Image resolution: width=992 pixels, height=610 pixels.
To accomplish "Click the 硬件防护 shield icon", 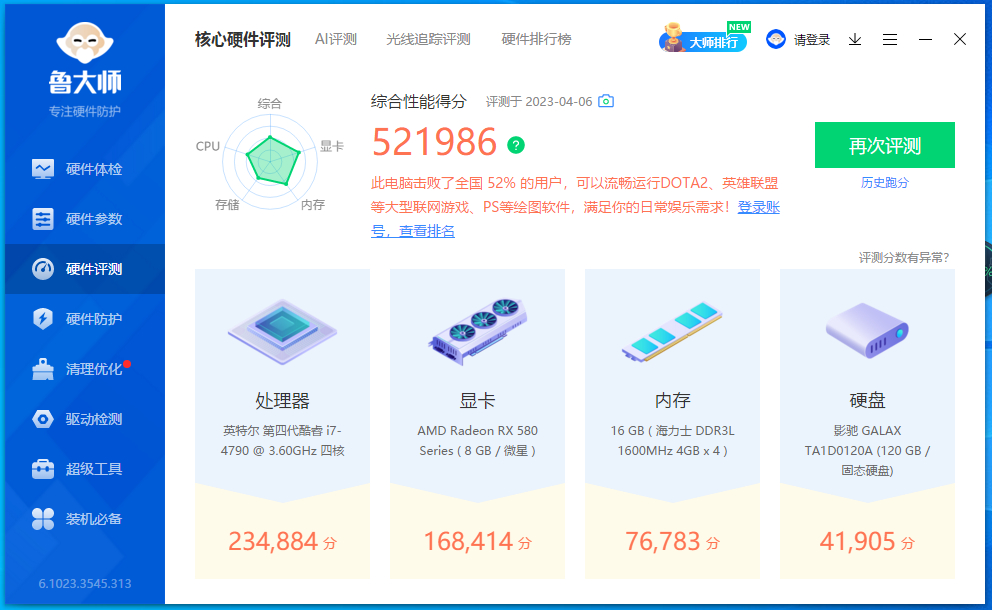I will pyautogui.click(x=43, y=319).
